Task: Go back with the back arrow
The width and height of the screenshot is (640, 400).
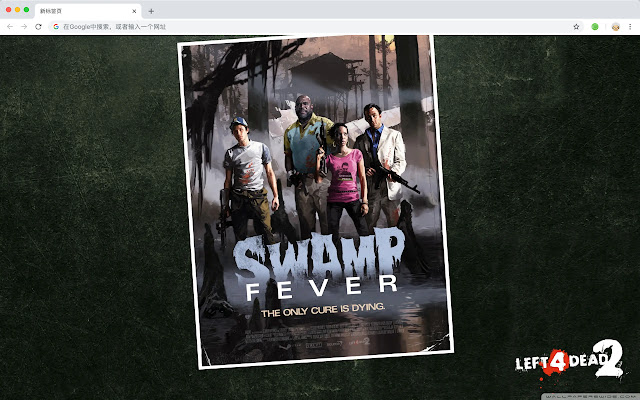Action: pos(10,27)
